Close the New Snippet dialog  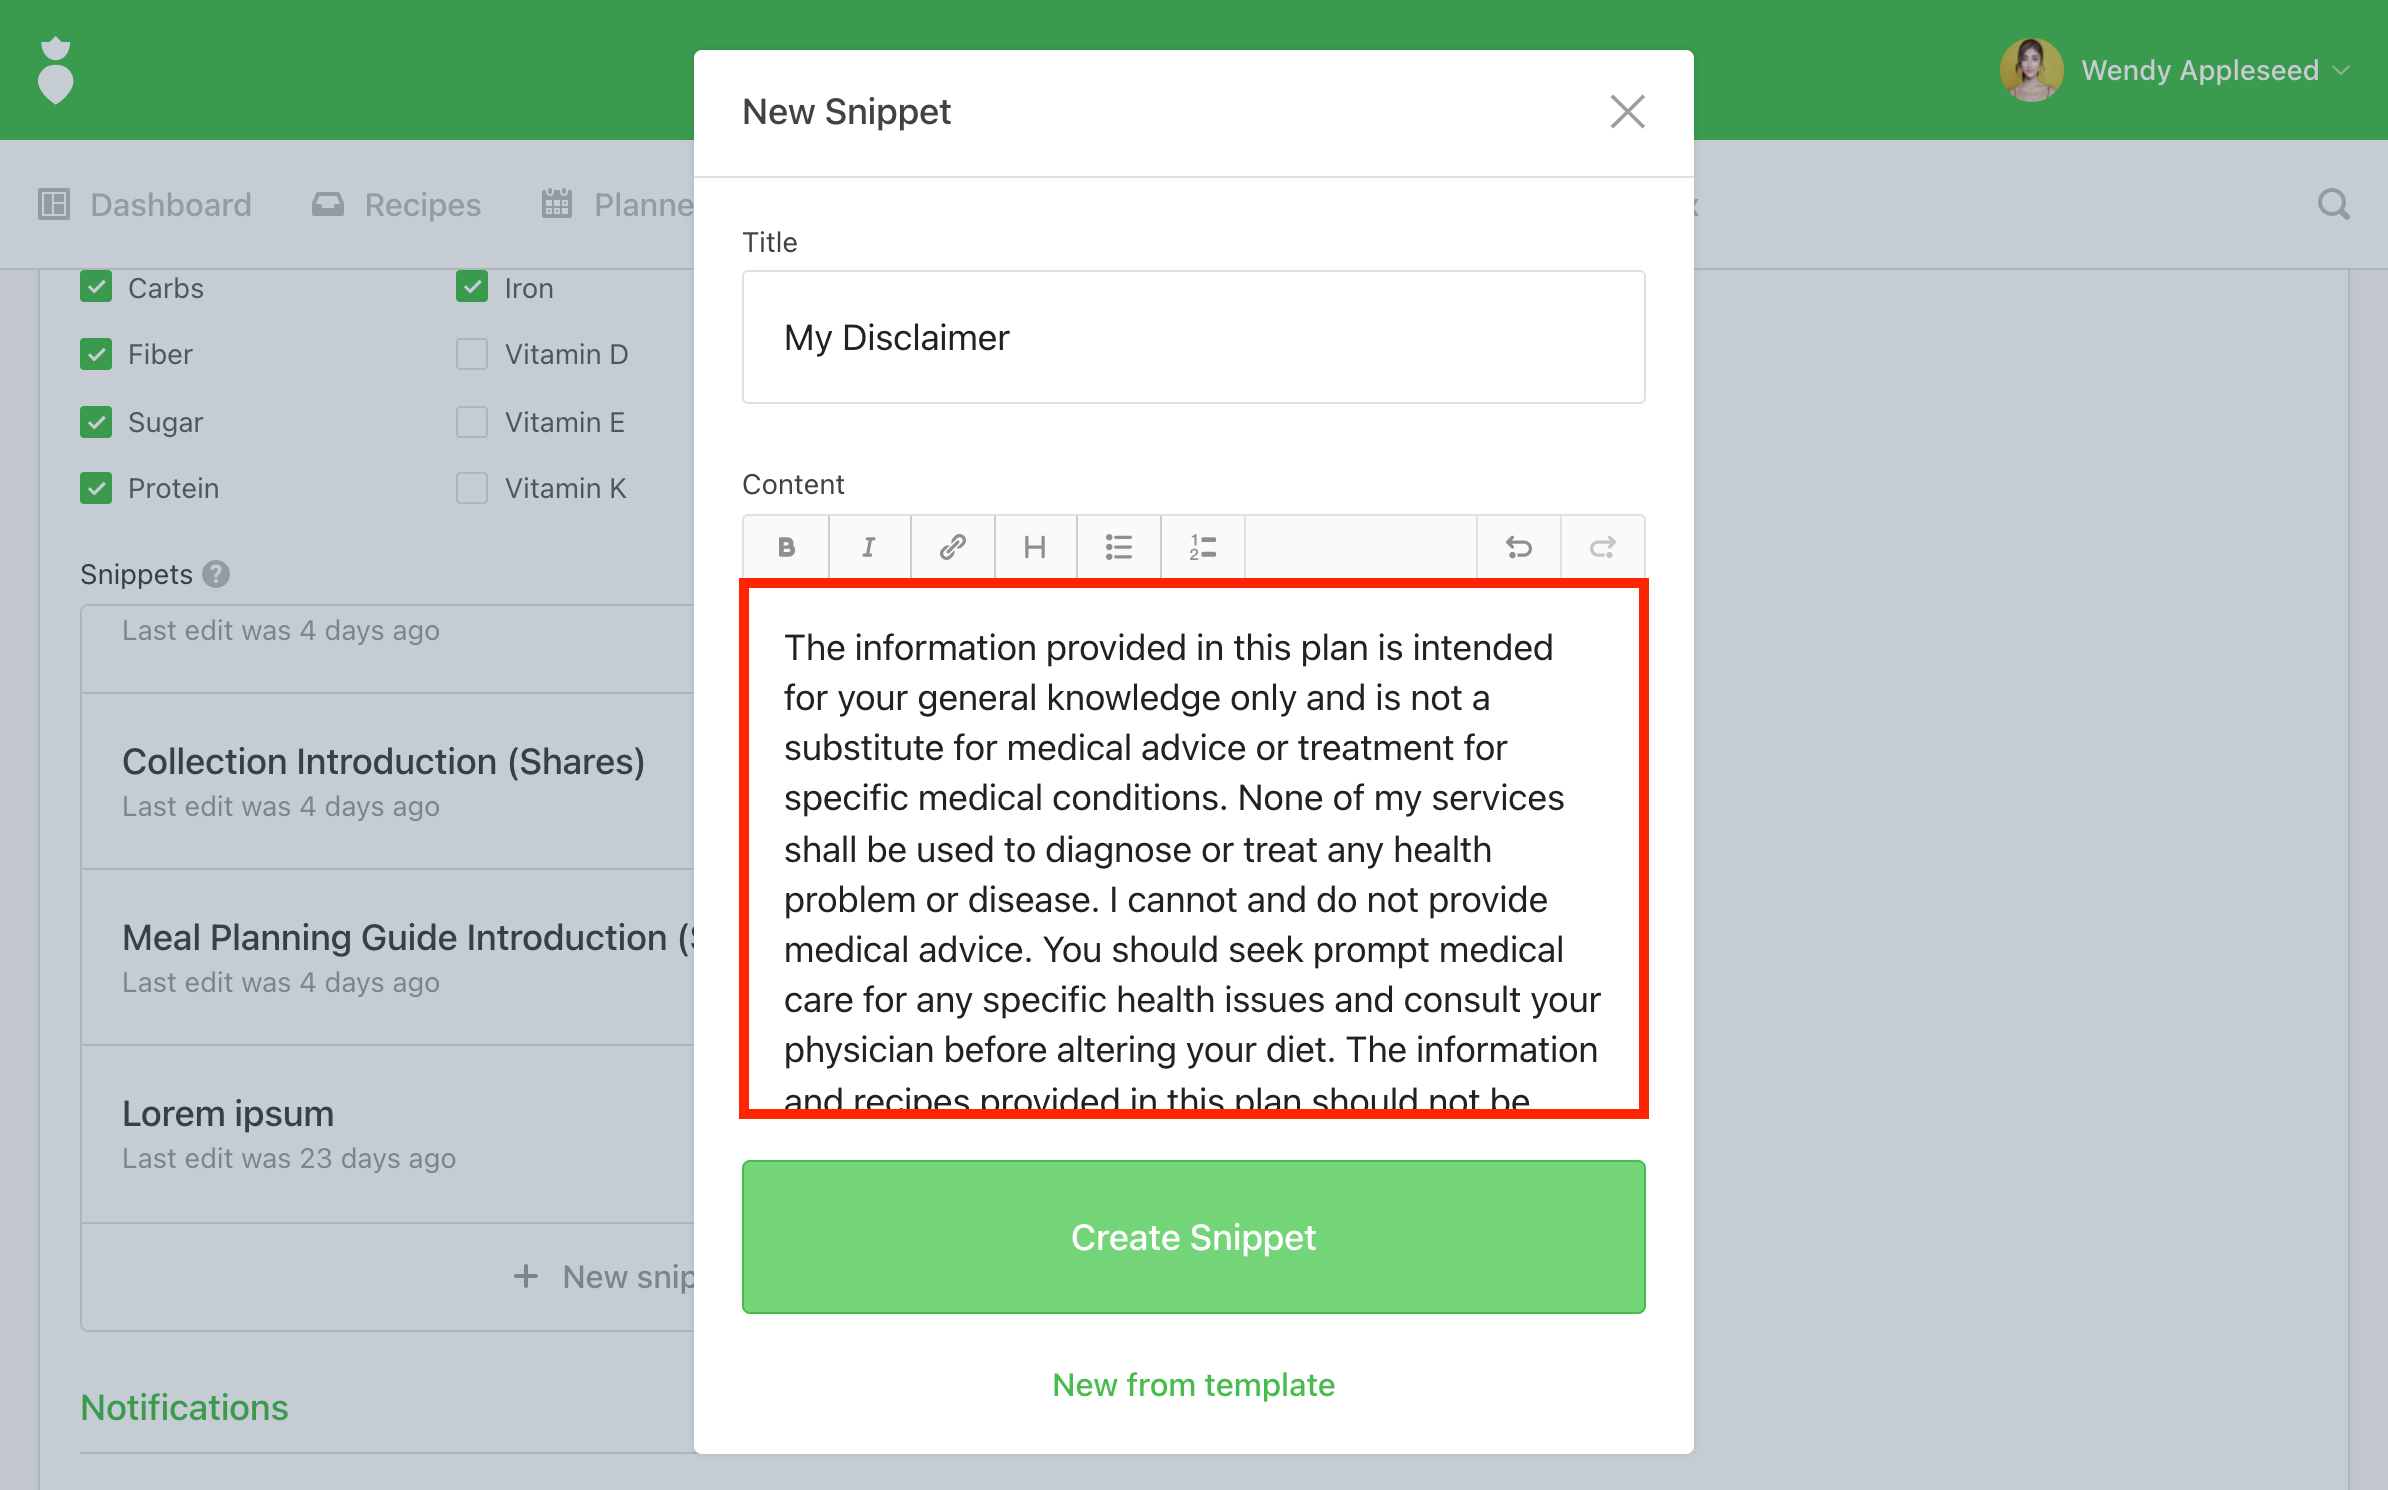[1627, 112]
